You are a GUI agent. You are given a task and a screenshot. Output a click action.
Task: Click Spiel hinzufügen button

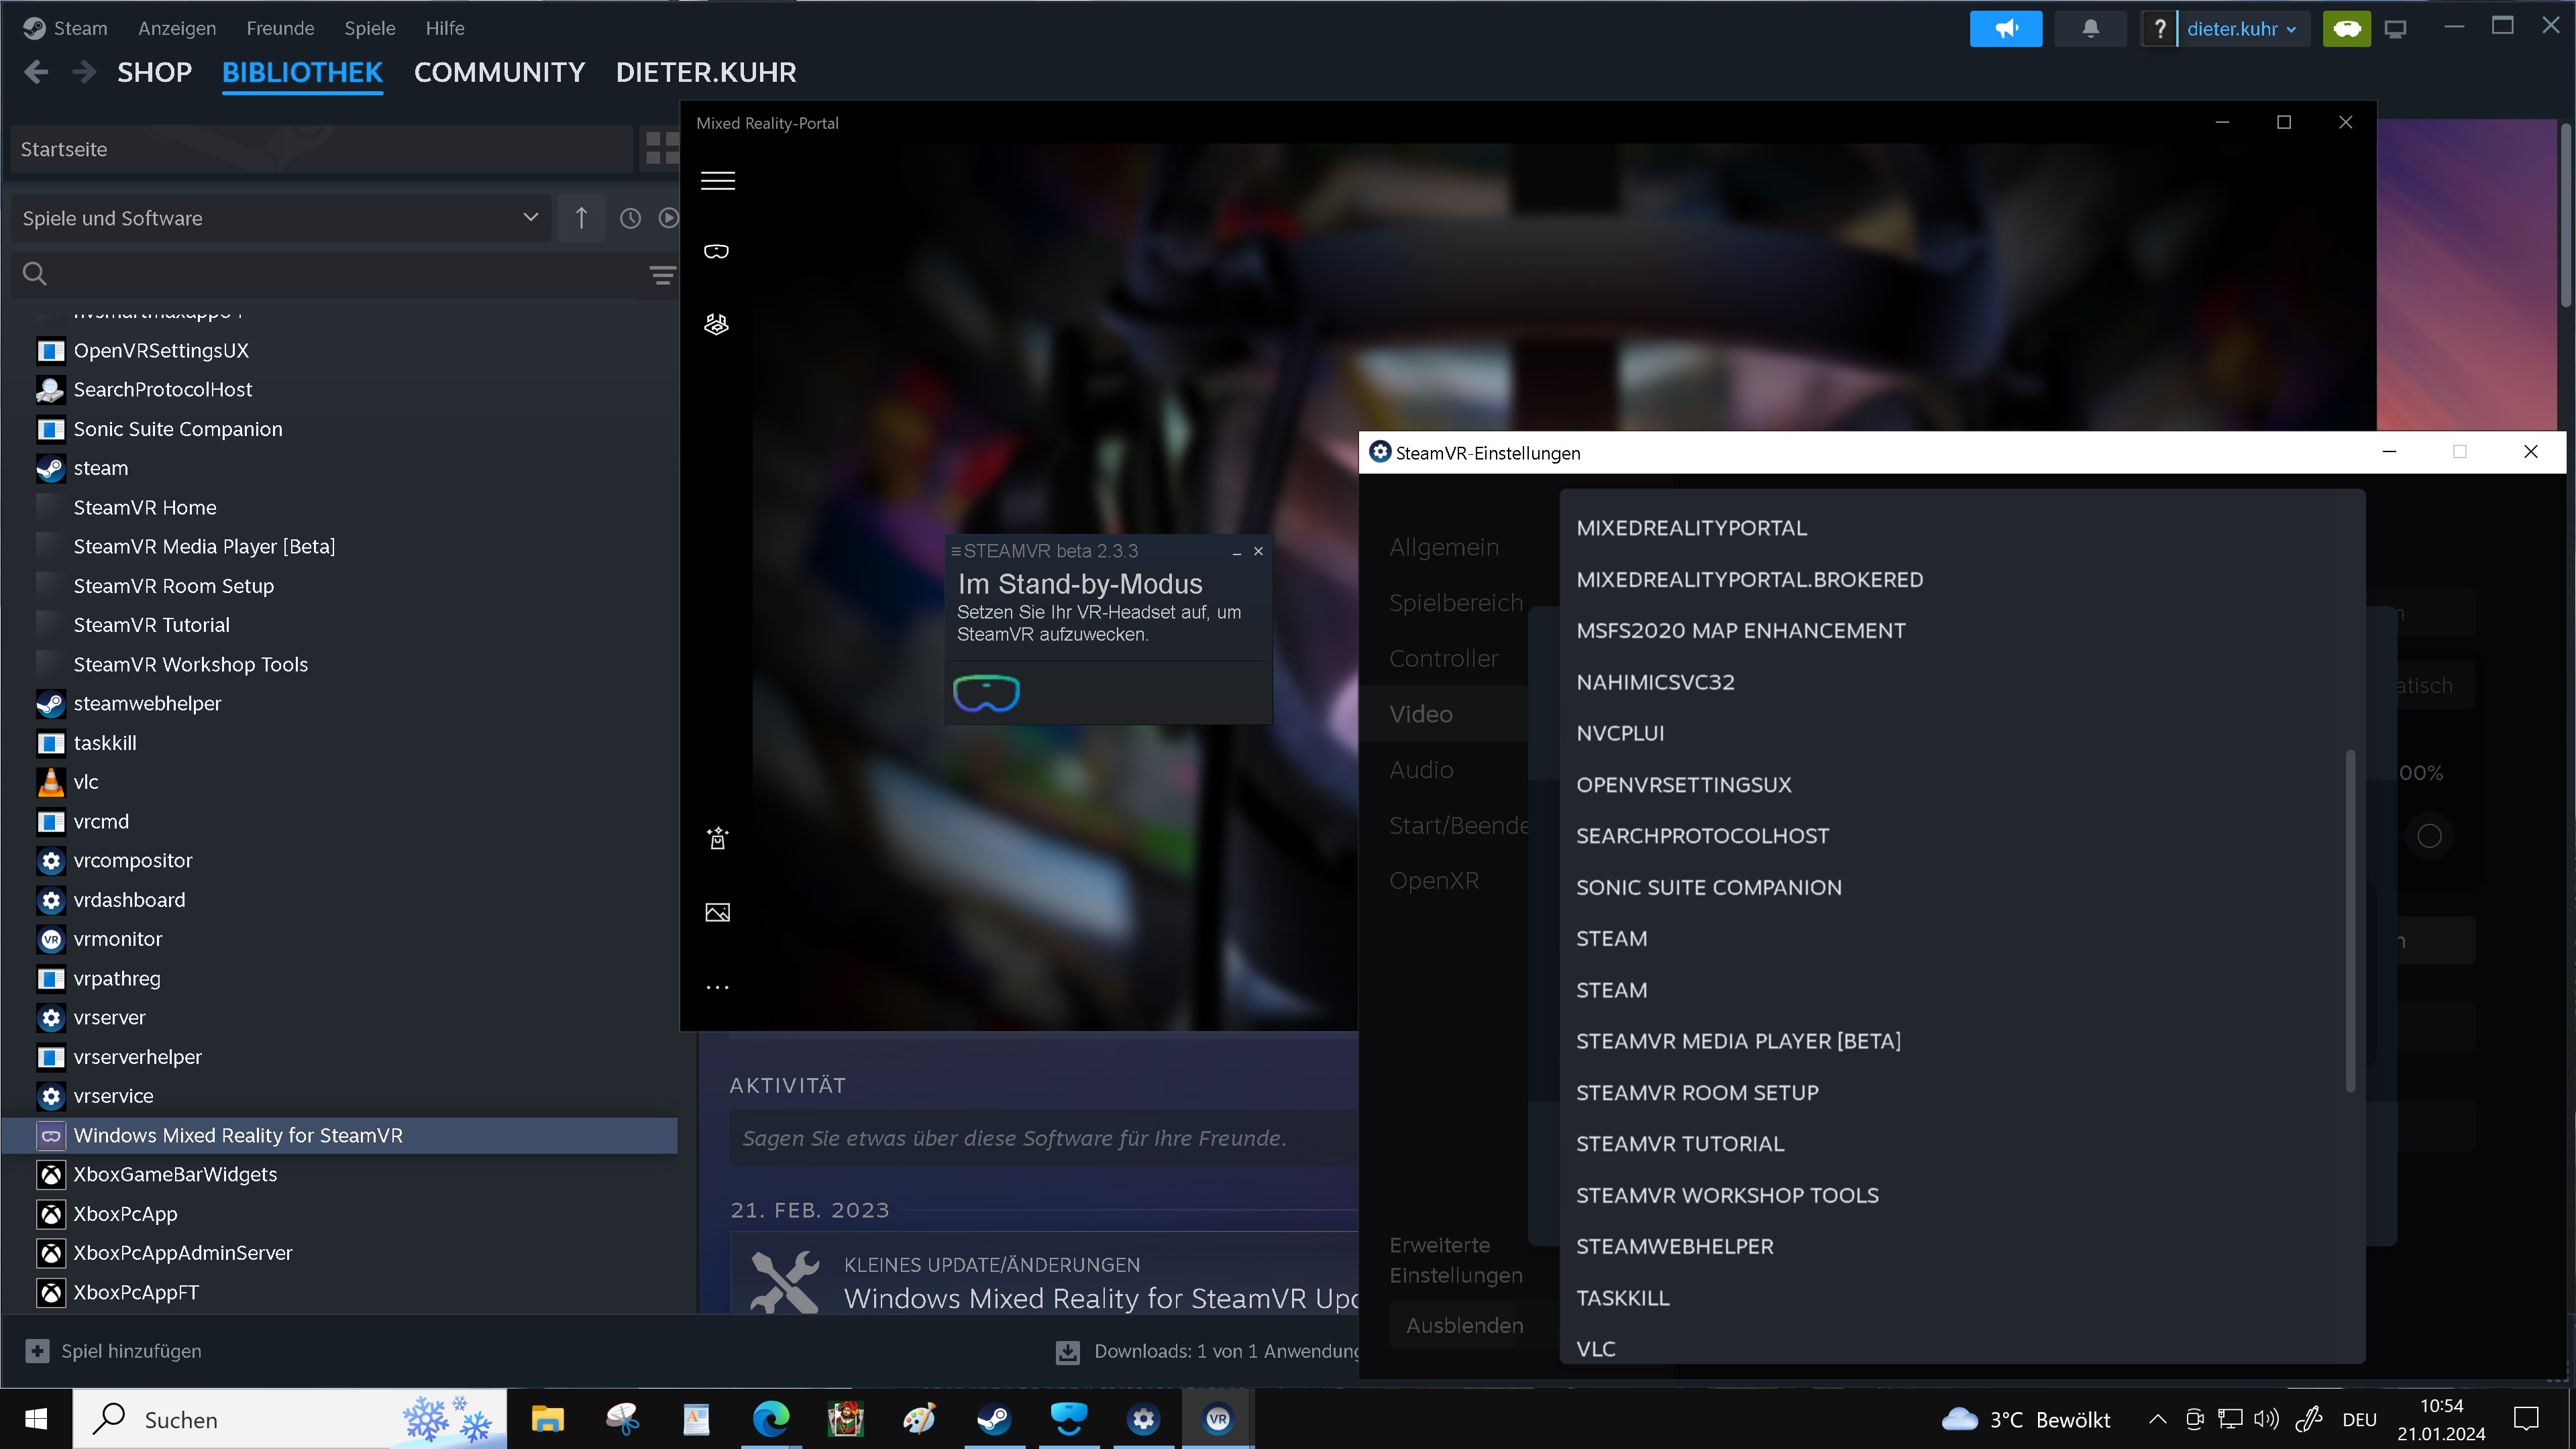pos(113,1351)
